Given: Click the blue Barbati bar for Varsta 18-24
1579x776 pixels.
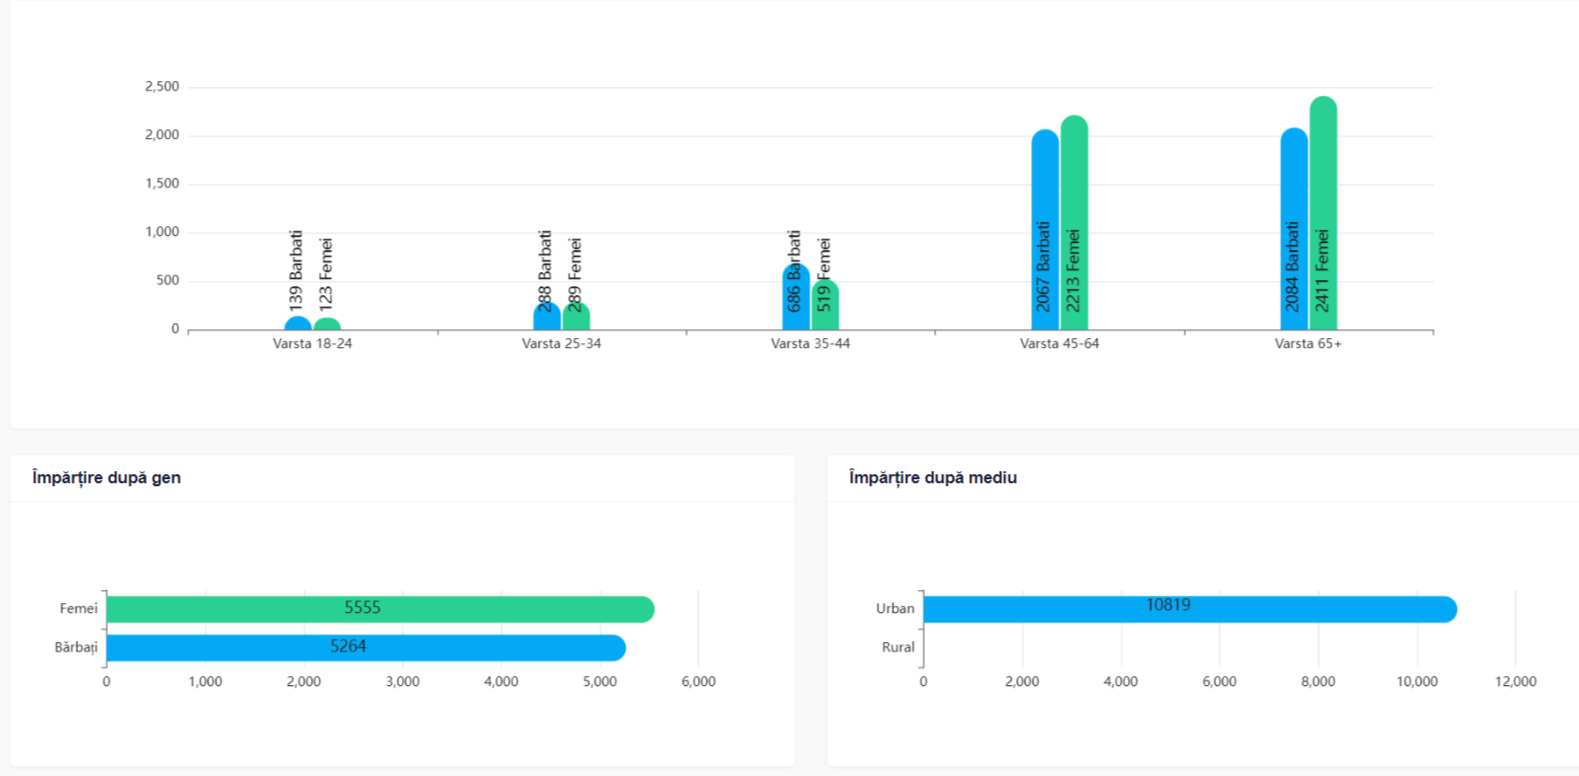Looking at the screenshot, I should 297,324.
